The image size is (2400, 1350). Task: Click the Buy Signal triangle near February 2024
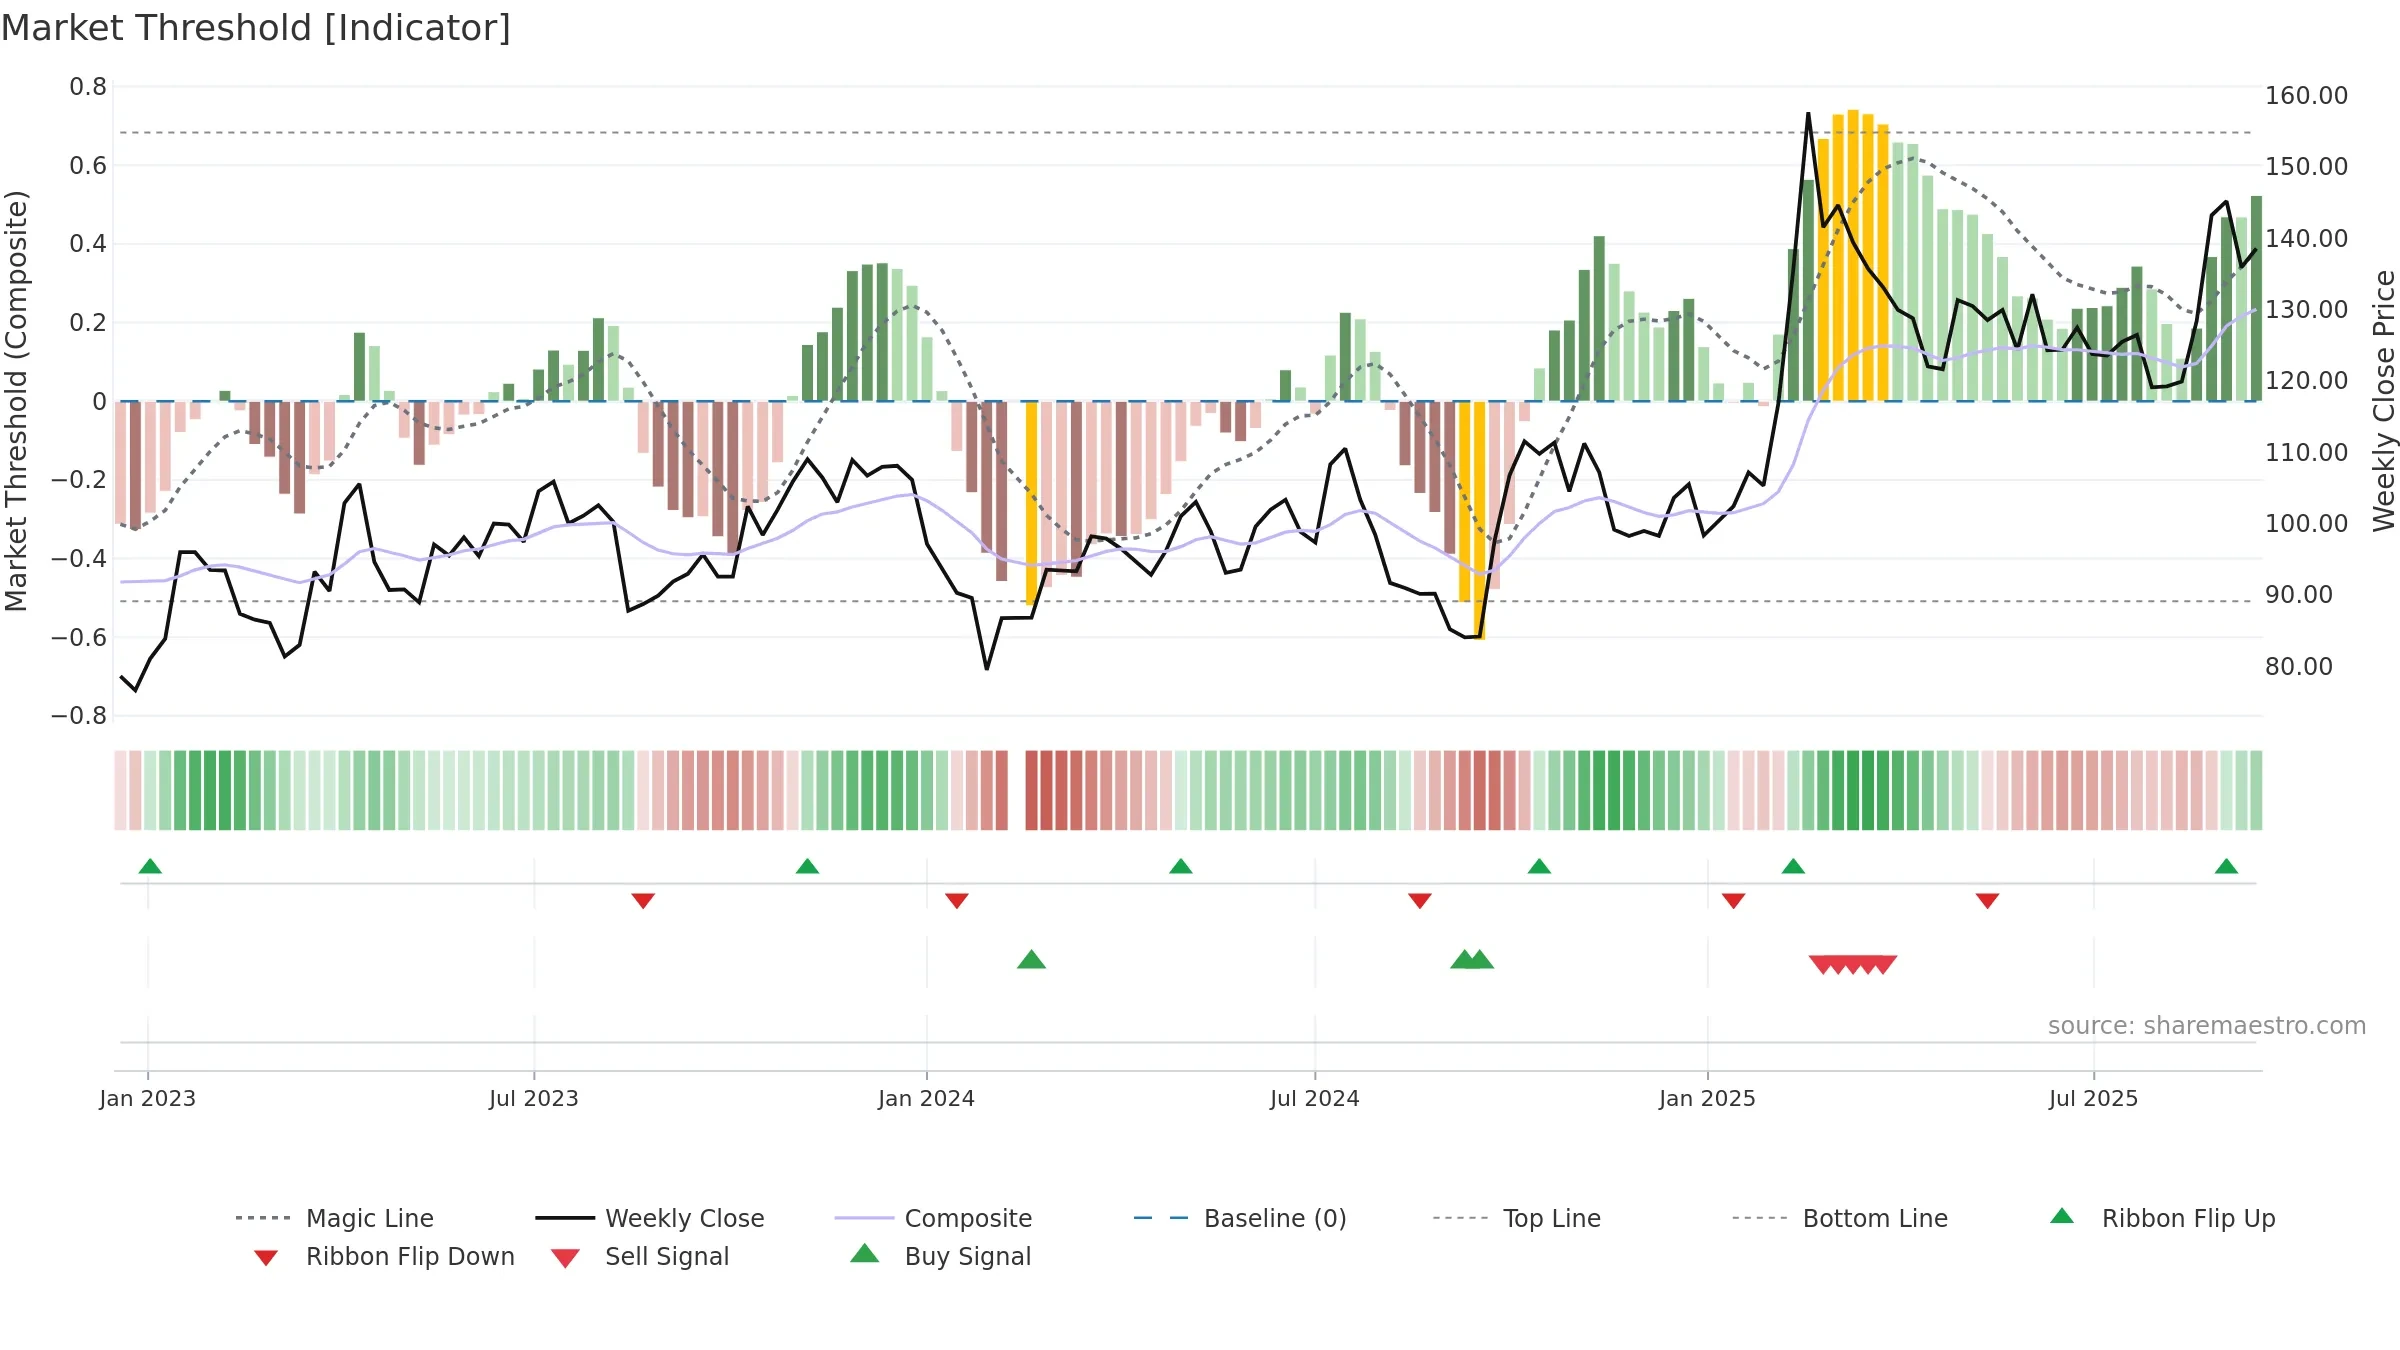(1031, 960)
